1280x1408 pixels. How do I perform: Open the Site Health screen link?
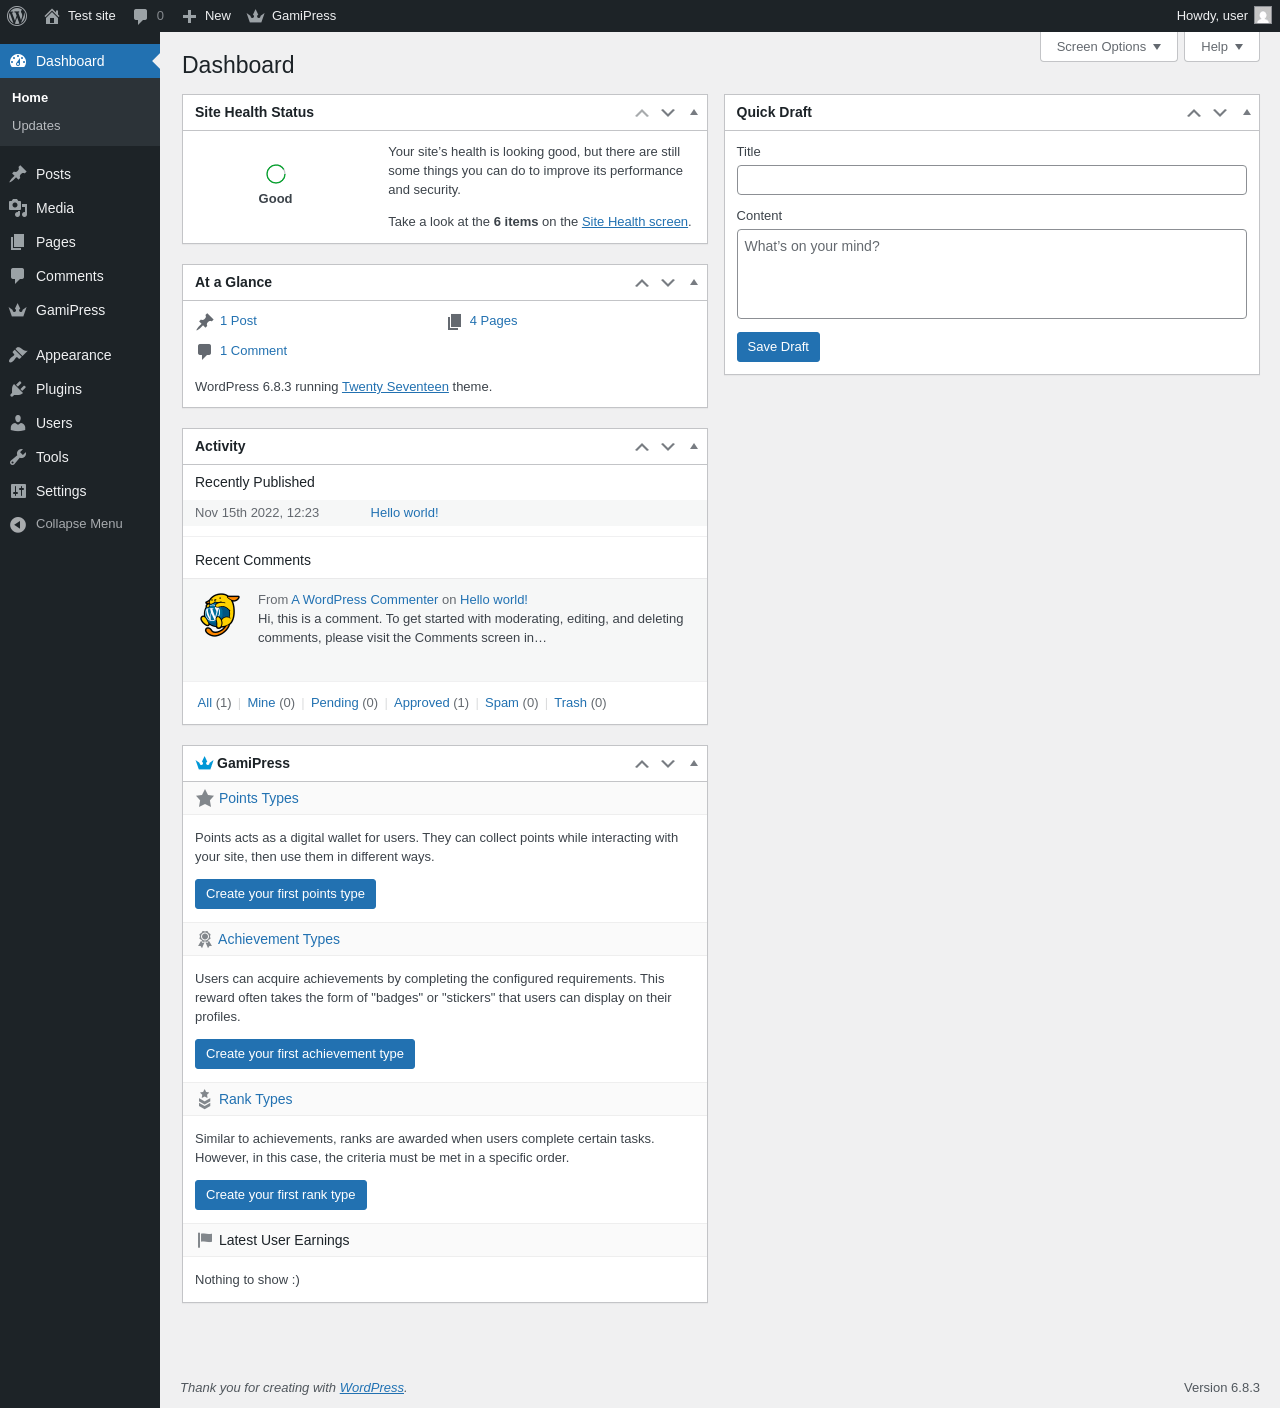tap(635, 222)
